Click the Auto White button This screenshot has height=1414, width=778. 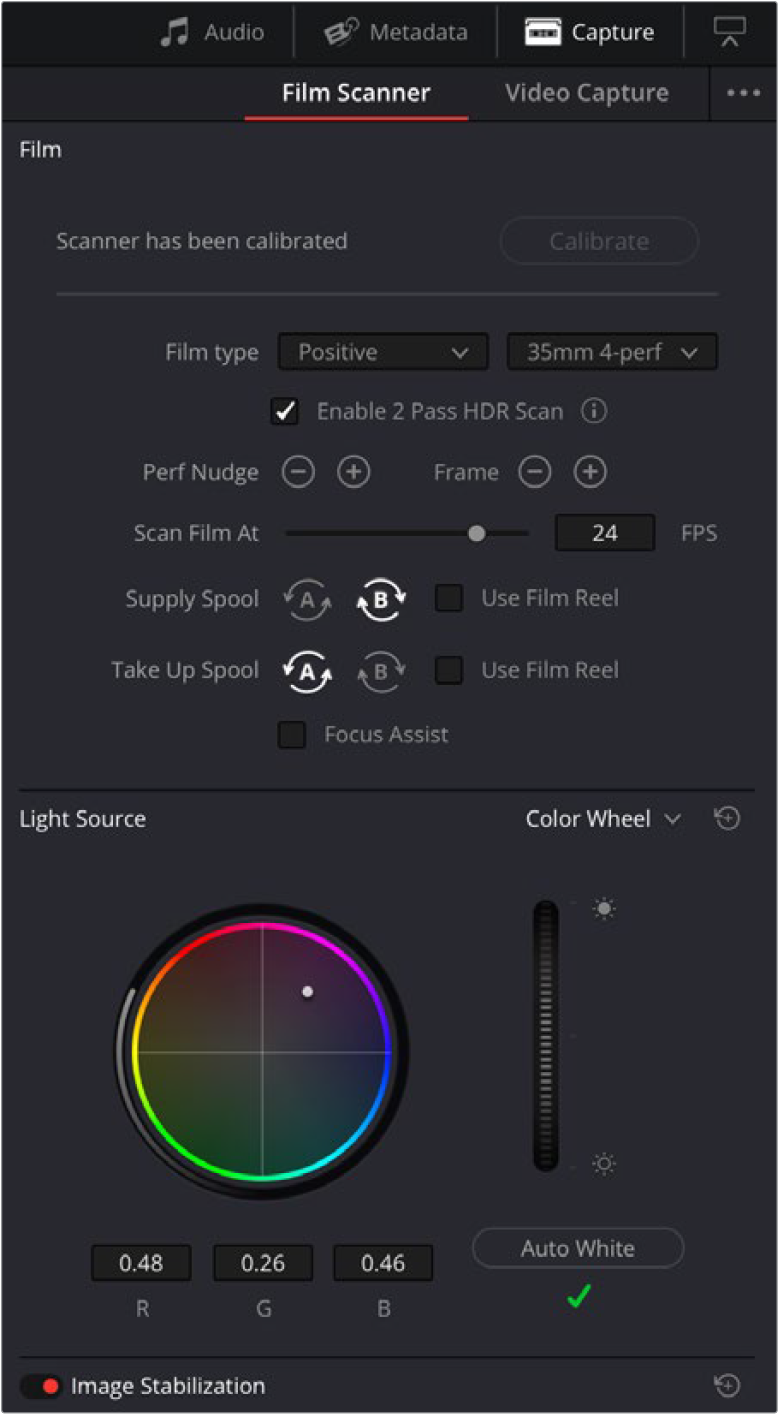pos(578,1248)
